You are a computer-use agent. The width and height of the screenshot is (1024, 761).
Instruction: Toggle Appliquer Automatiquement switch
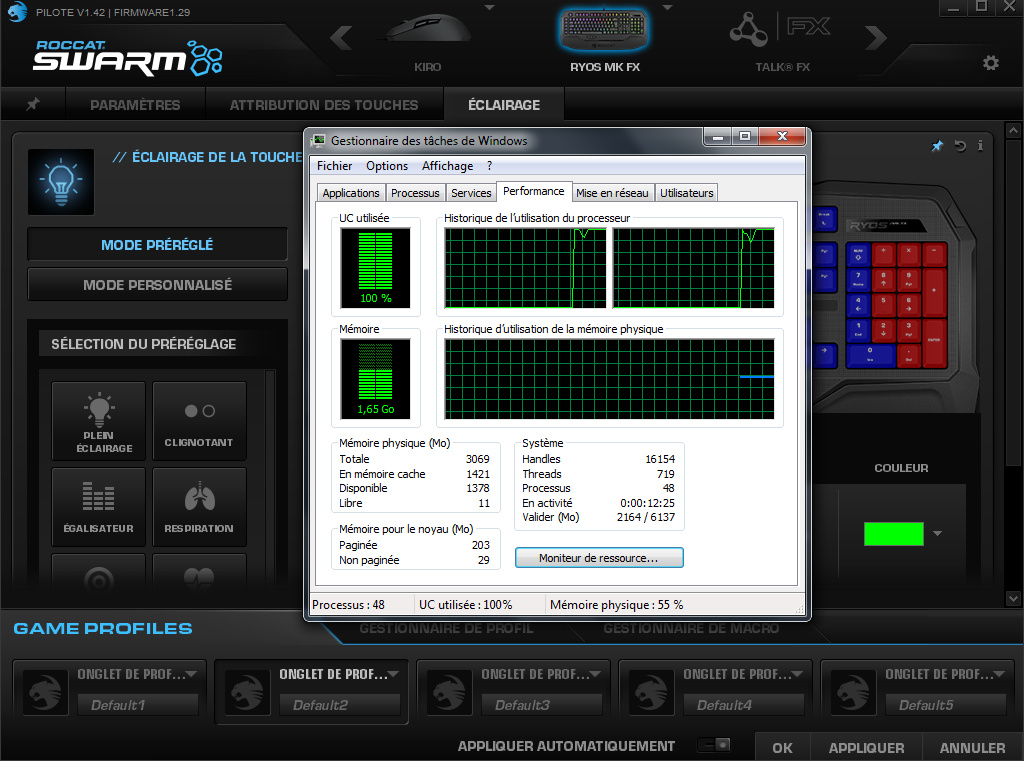point(713,745)
